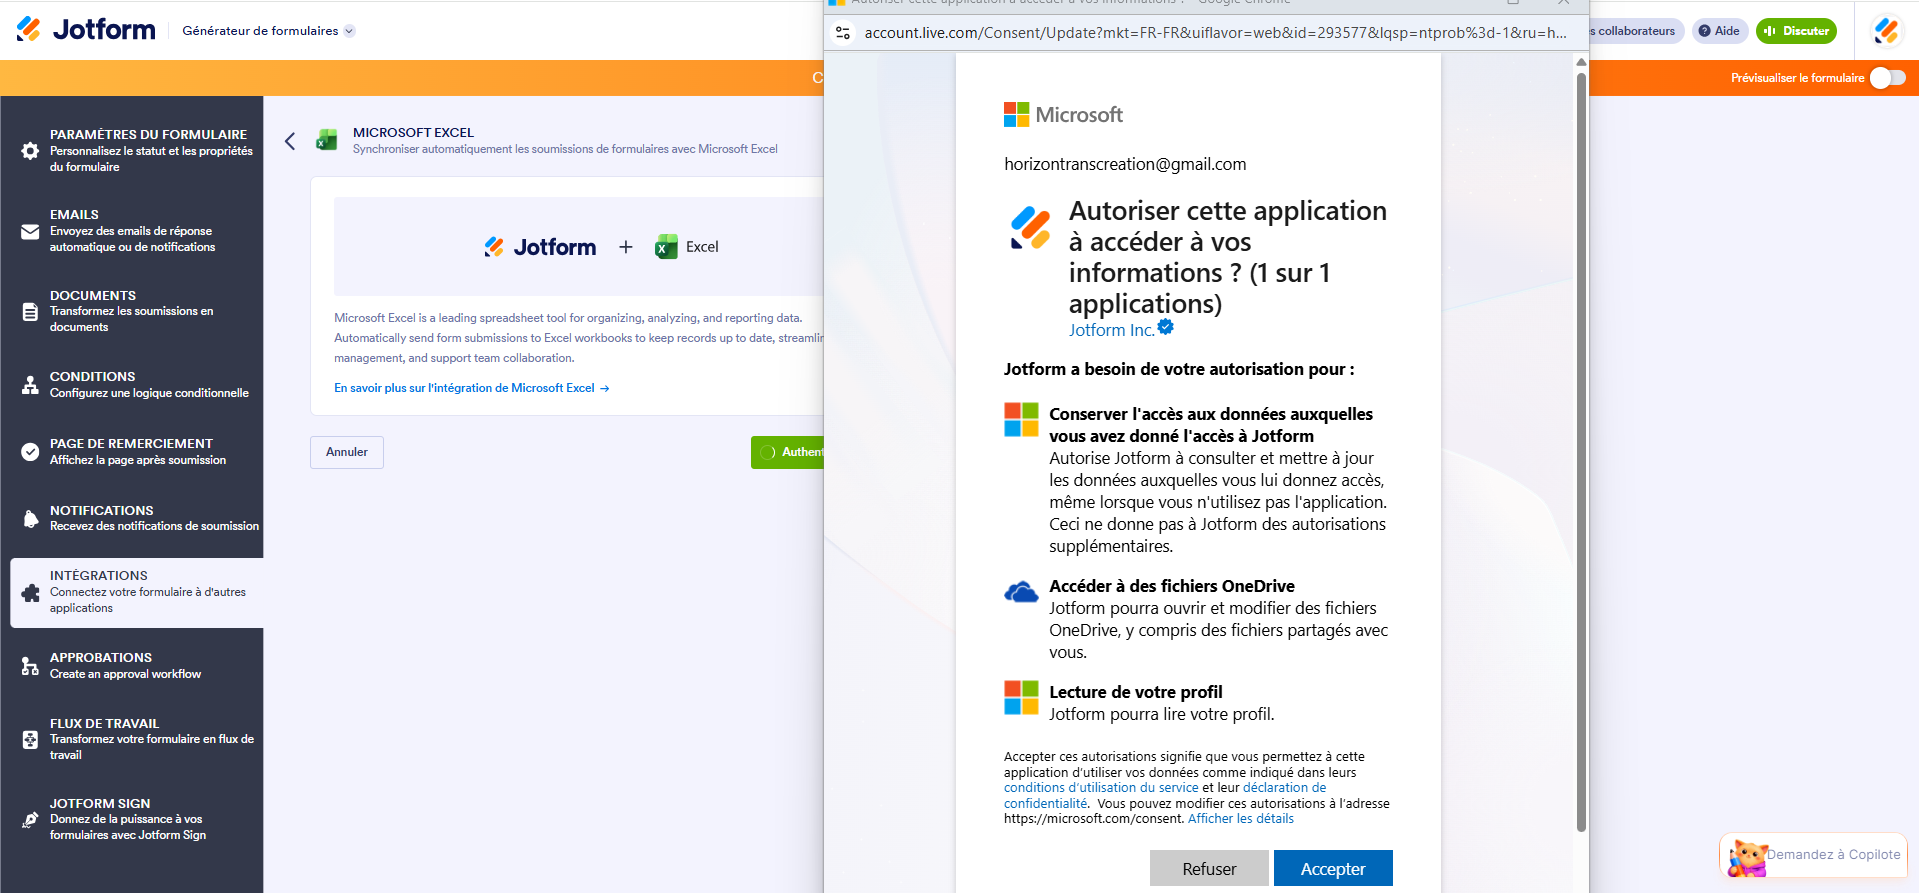This screenshot has height=893, width=1919.
Task: Select the Conditions logic icon
Action: (x=30, y=384)
